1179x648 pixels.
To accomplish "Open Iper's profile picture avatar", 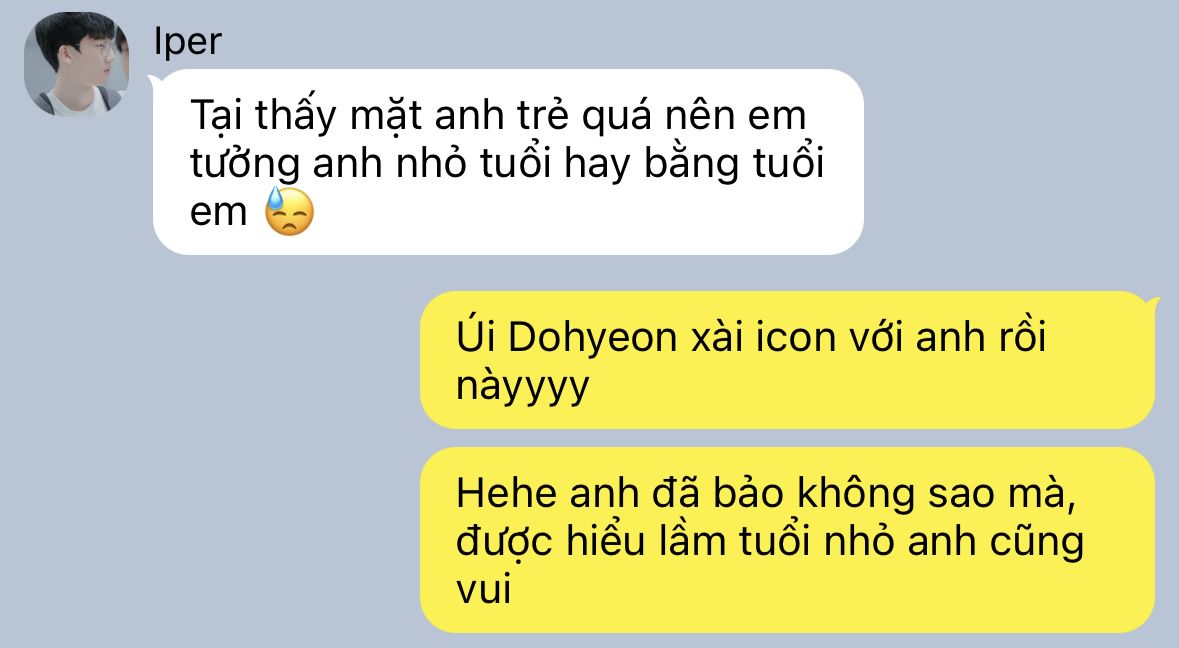I will 76,64.
